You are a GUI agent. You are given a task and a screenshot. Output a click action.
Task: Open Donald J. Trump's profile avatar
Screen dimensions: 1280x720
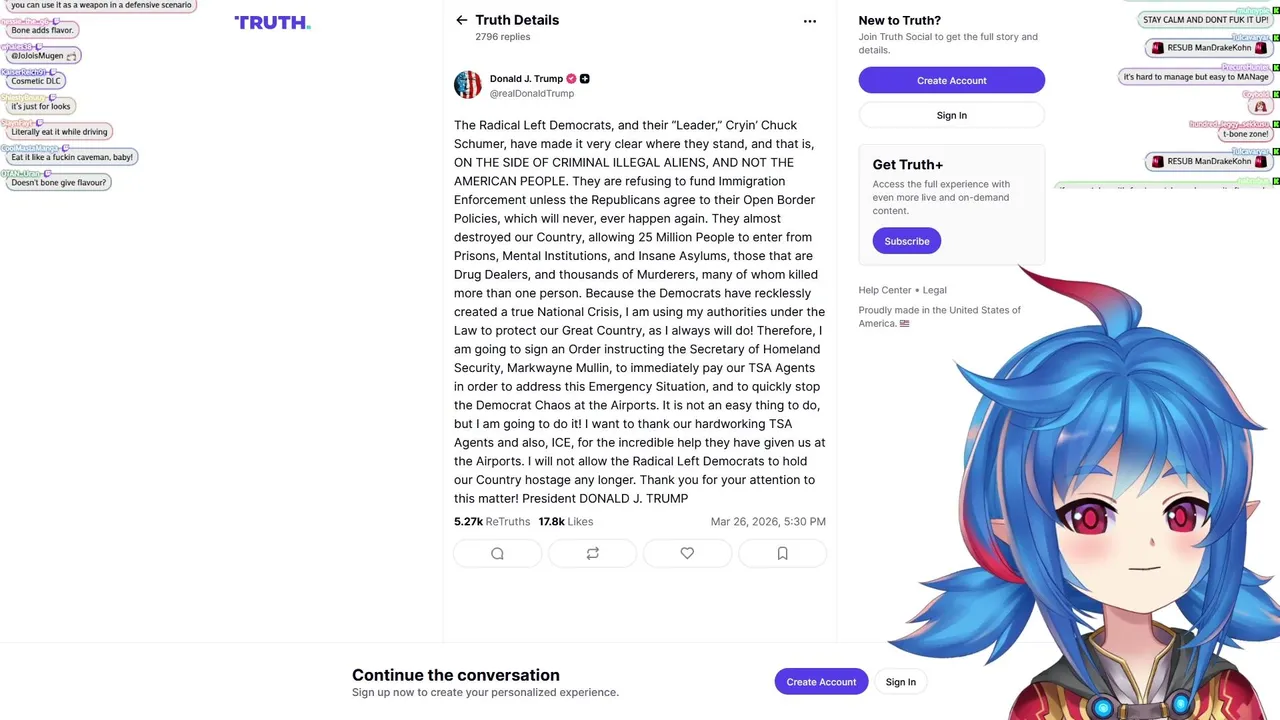point(468,85)
